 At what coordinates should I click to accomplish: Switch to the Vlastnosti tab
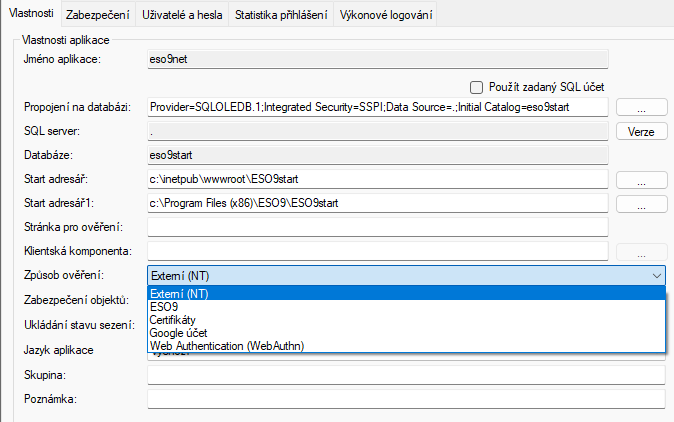[31, 13]
